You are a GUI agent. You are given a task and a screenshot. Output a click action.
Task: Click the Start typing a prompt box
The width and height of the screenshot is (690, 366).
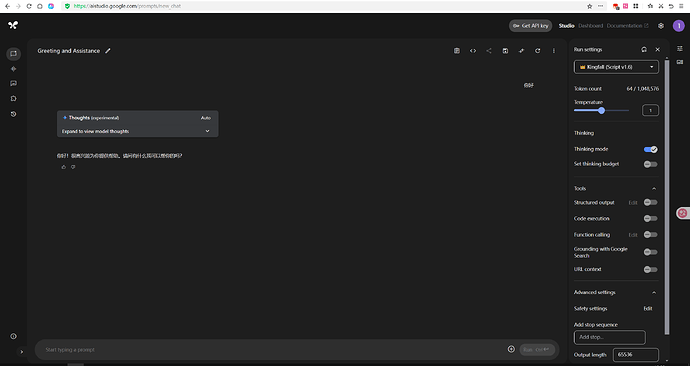tap(273, 350)
